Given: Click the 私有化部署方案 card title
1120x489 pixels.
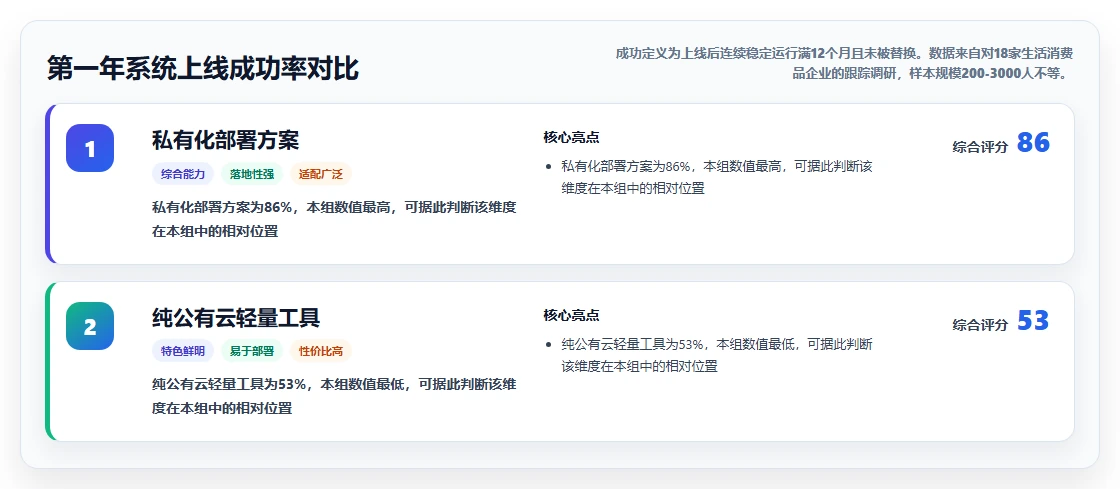Looking at the screenshot, I should pyautogui.click(x=225, y=140).
